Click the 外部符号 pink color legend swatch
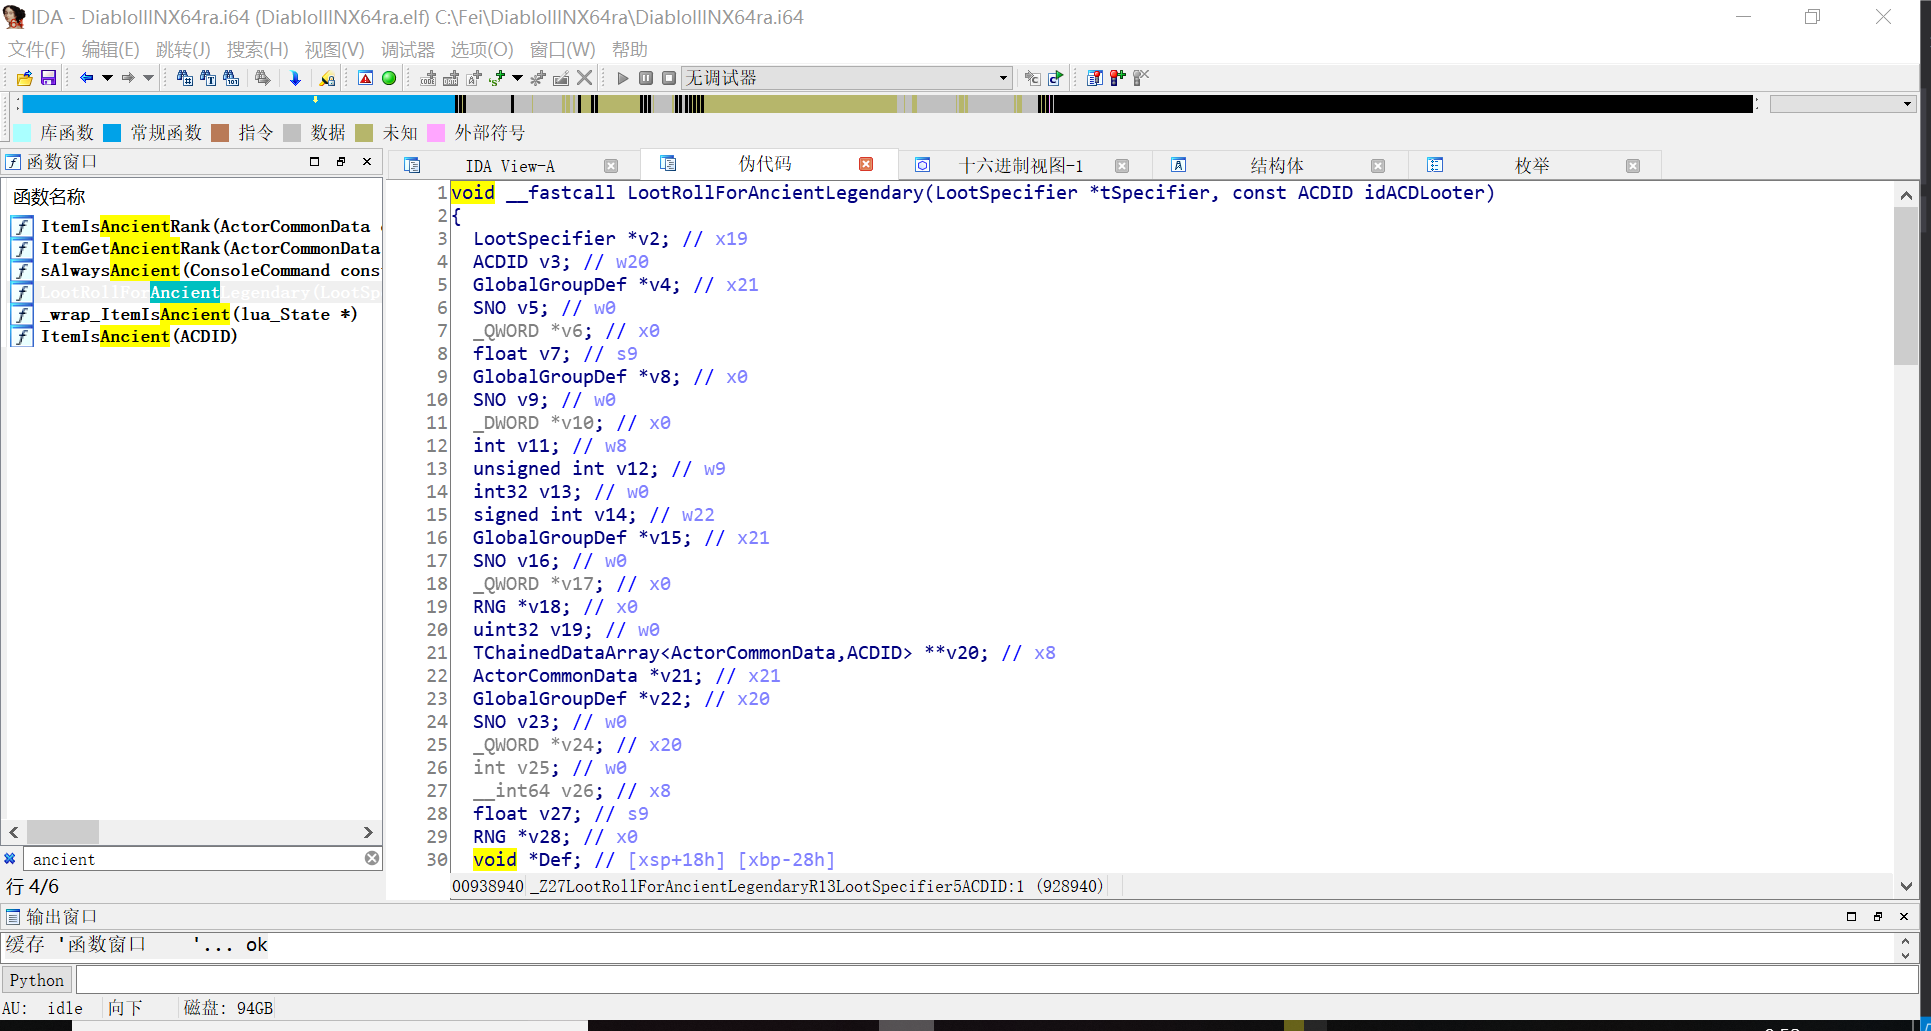Image resolution: width=1931 pixels, height=1031 pixels. (436, 133)
